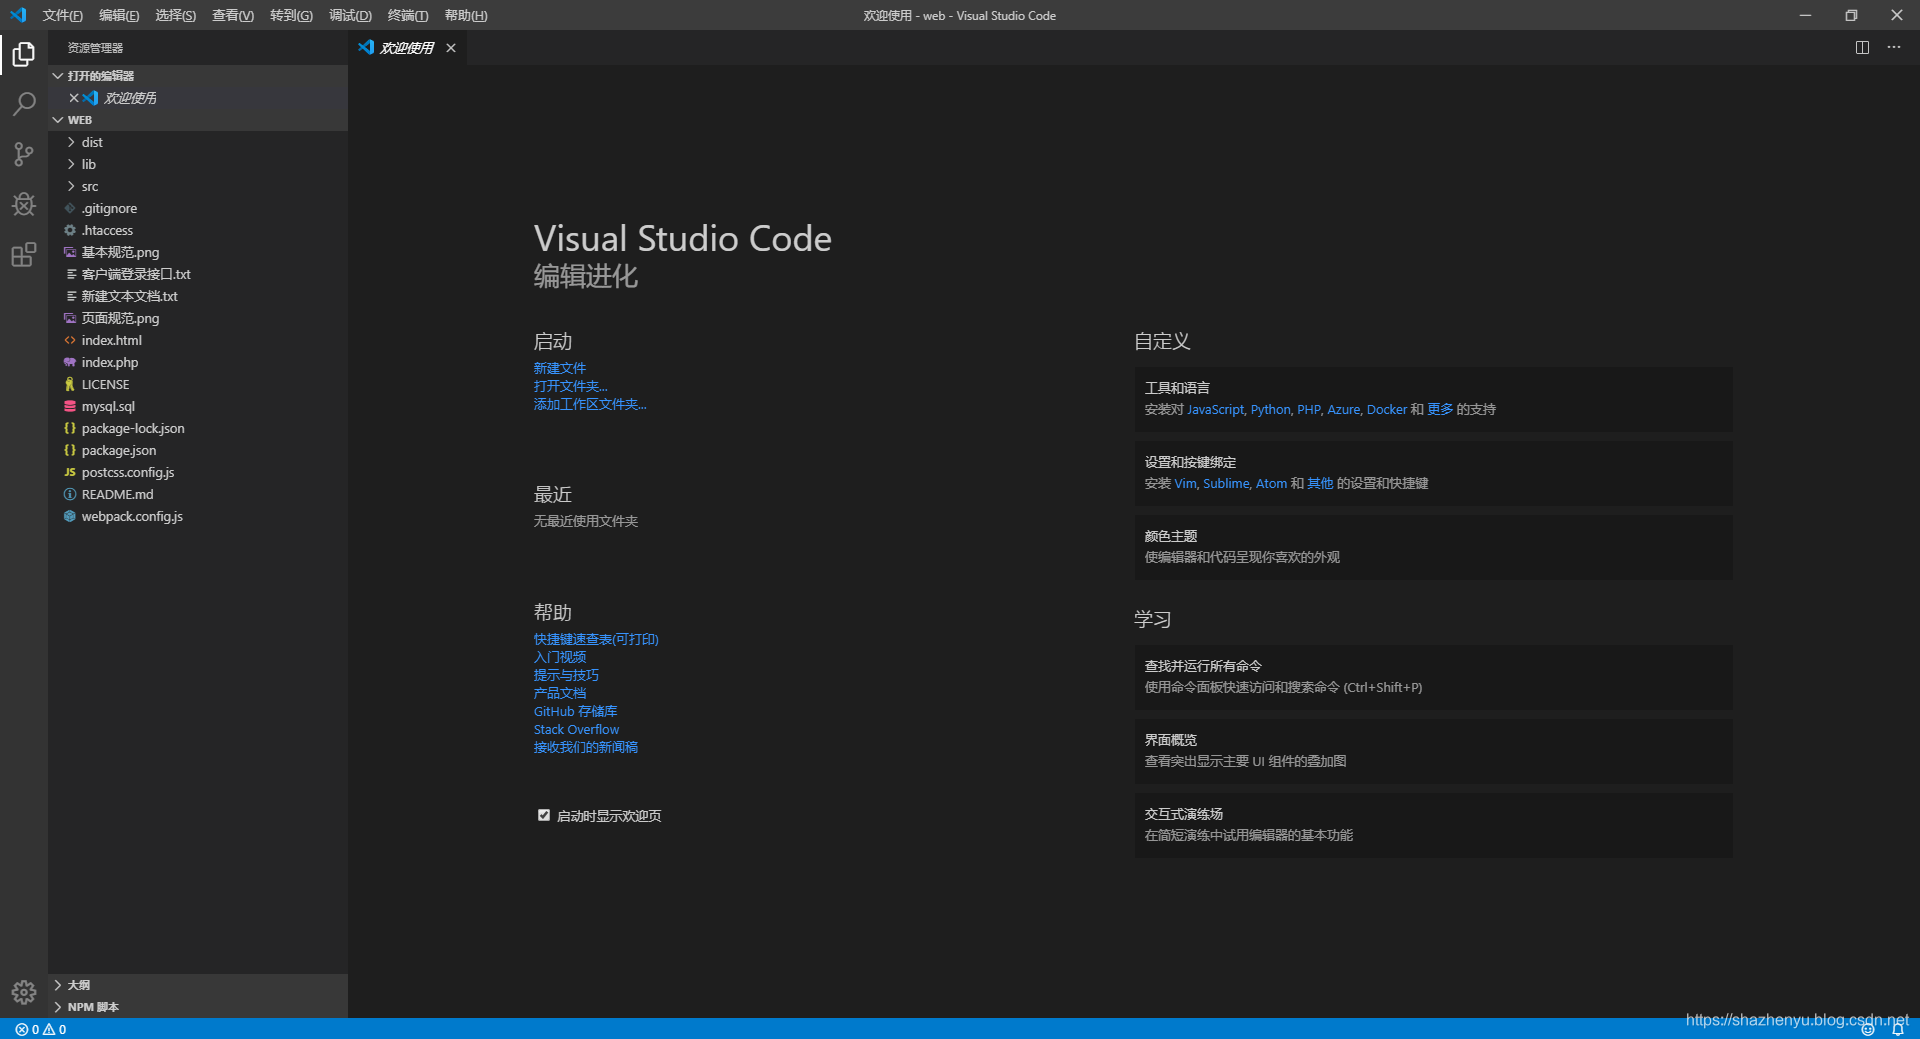The image size is (1920, 1039).
Task: Click the feedback smiley in the status bar
Action: (1868, 1029)
